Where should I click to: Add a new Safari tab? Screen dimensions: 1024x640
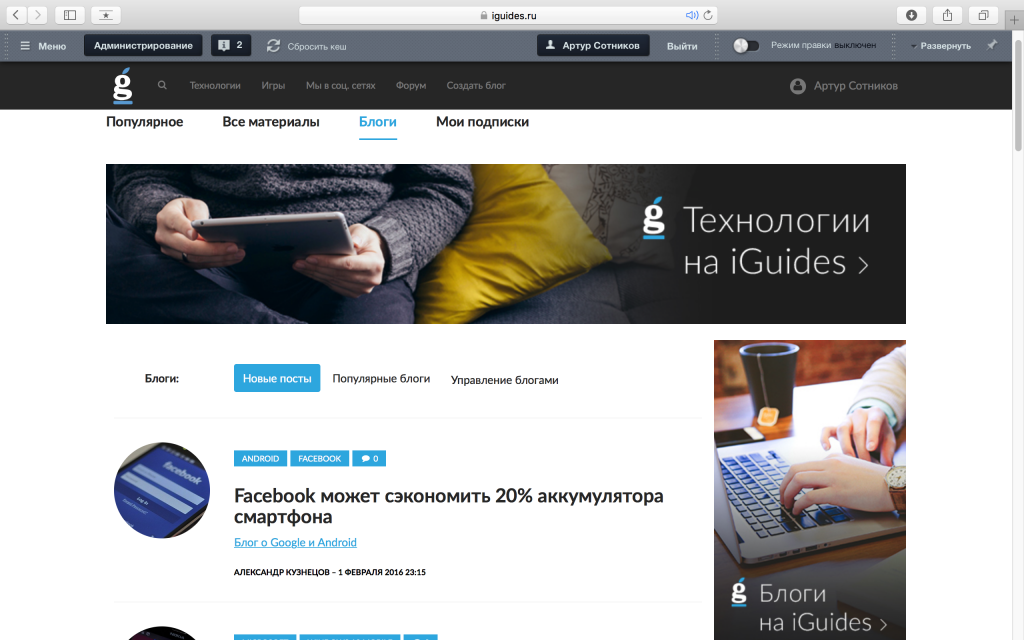1014,20
